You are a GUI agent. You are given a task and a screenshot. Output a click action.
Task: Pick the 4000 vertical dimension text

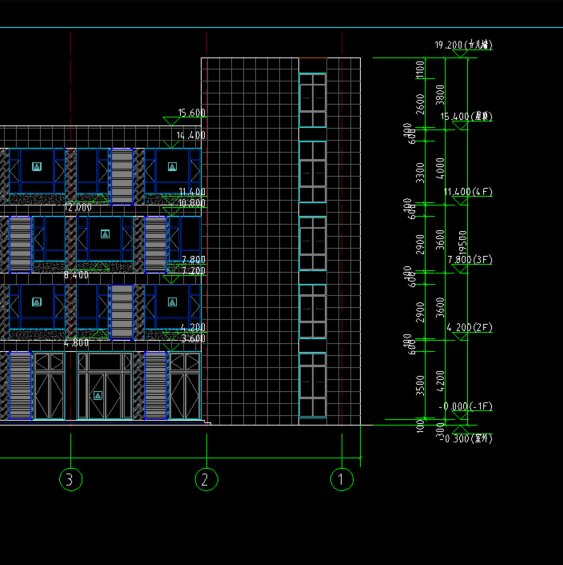tap(440, 168)
